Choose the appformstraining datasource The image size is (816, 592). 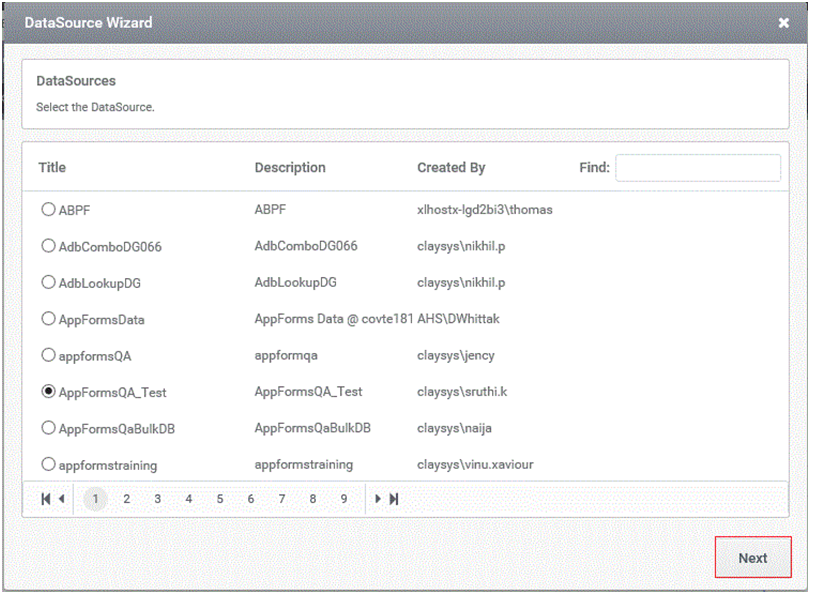[48, 464]
